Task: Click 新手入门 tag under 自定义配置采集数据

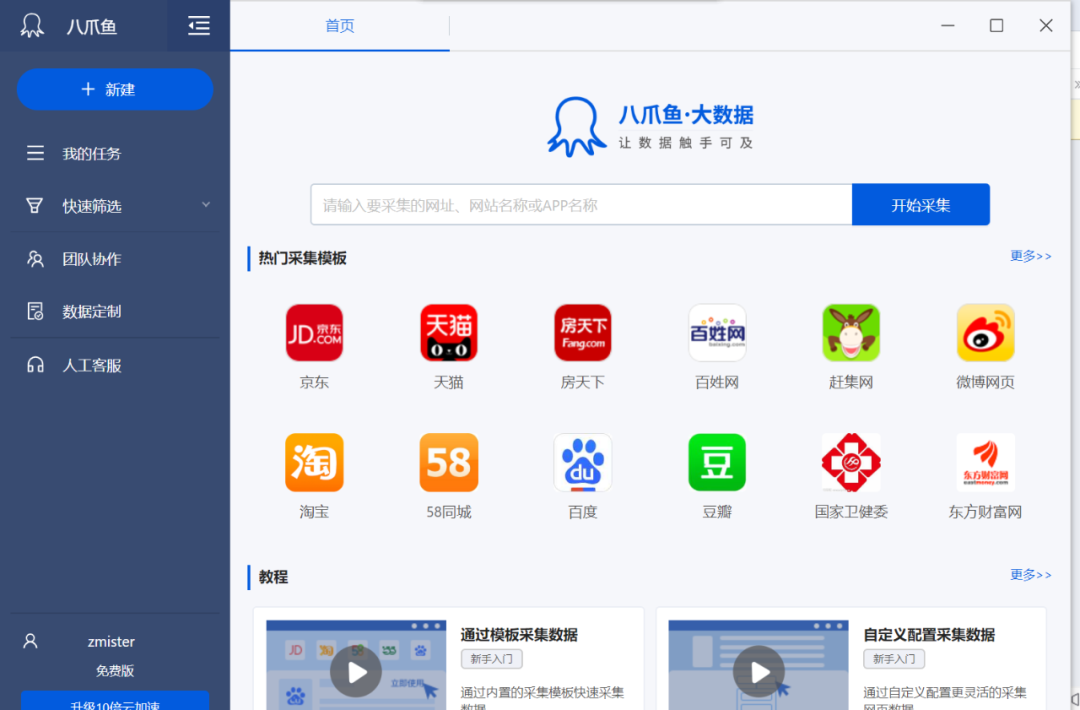Action: 894,659
